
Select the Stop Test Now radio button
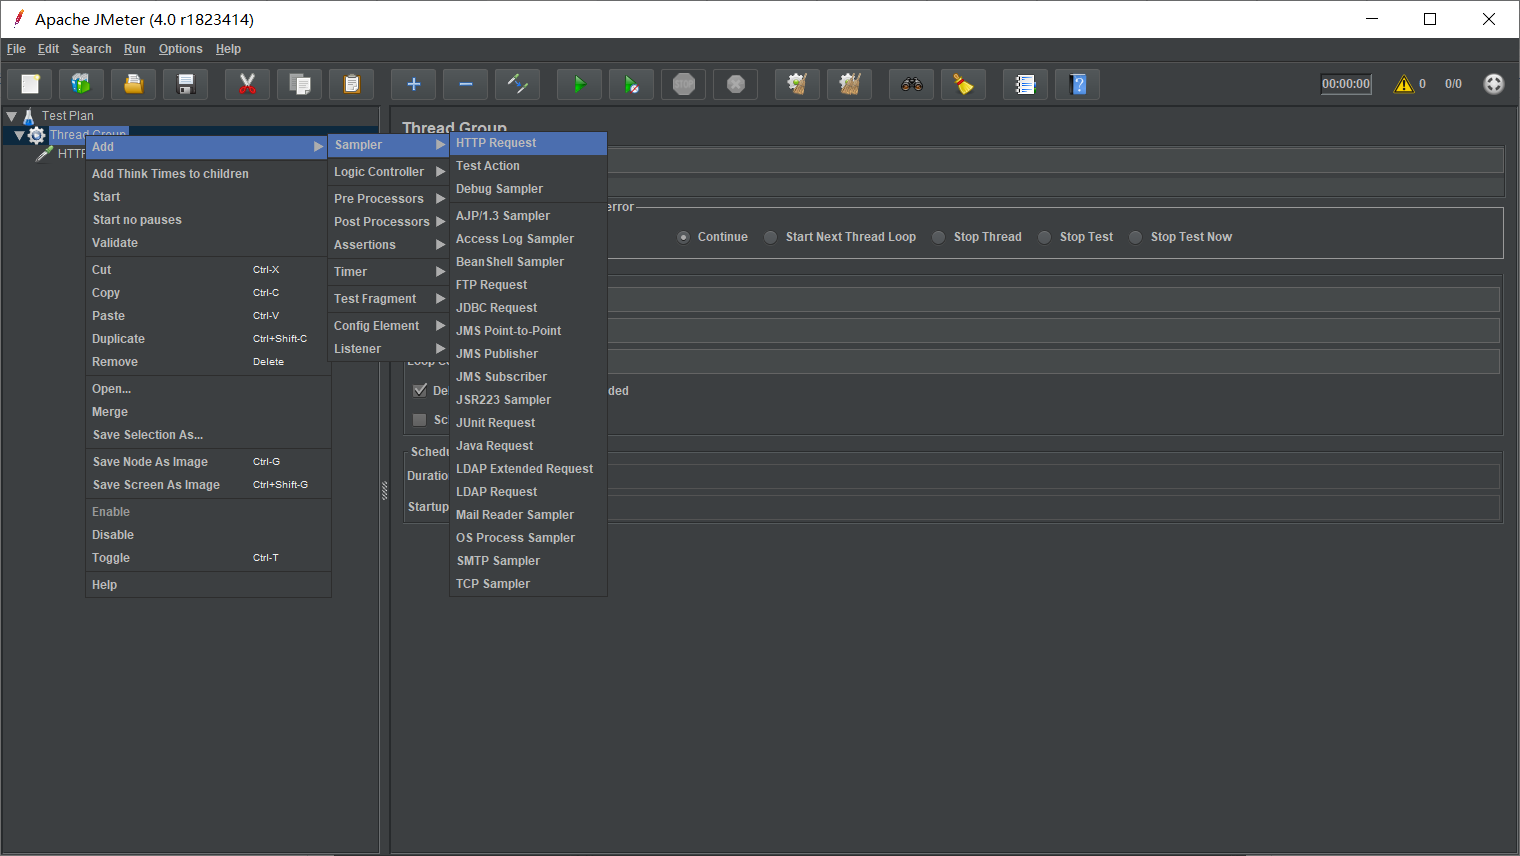[1135, 237]
